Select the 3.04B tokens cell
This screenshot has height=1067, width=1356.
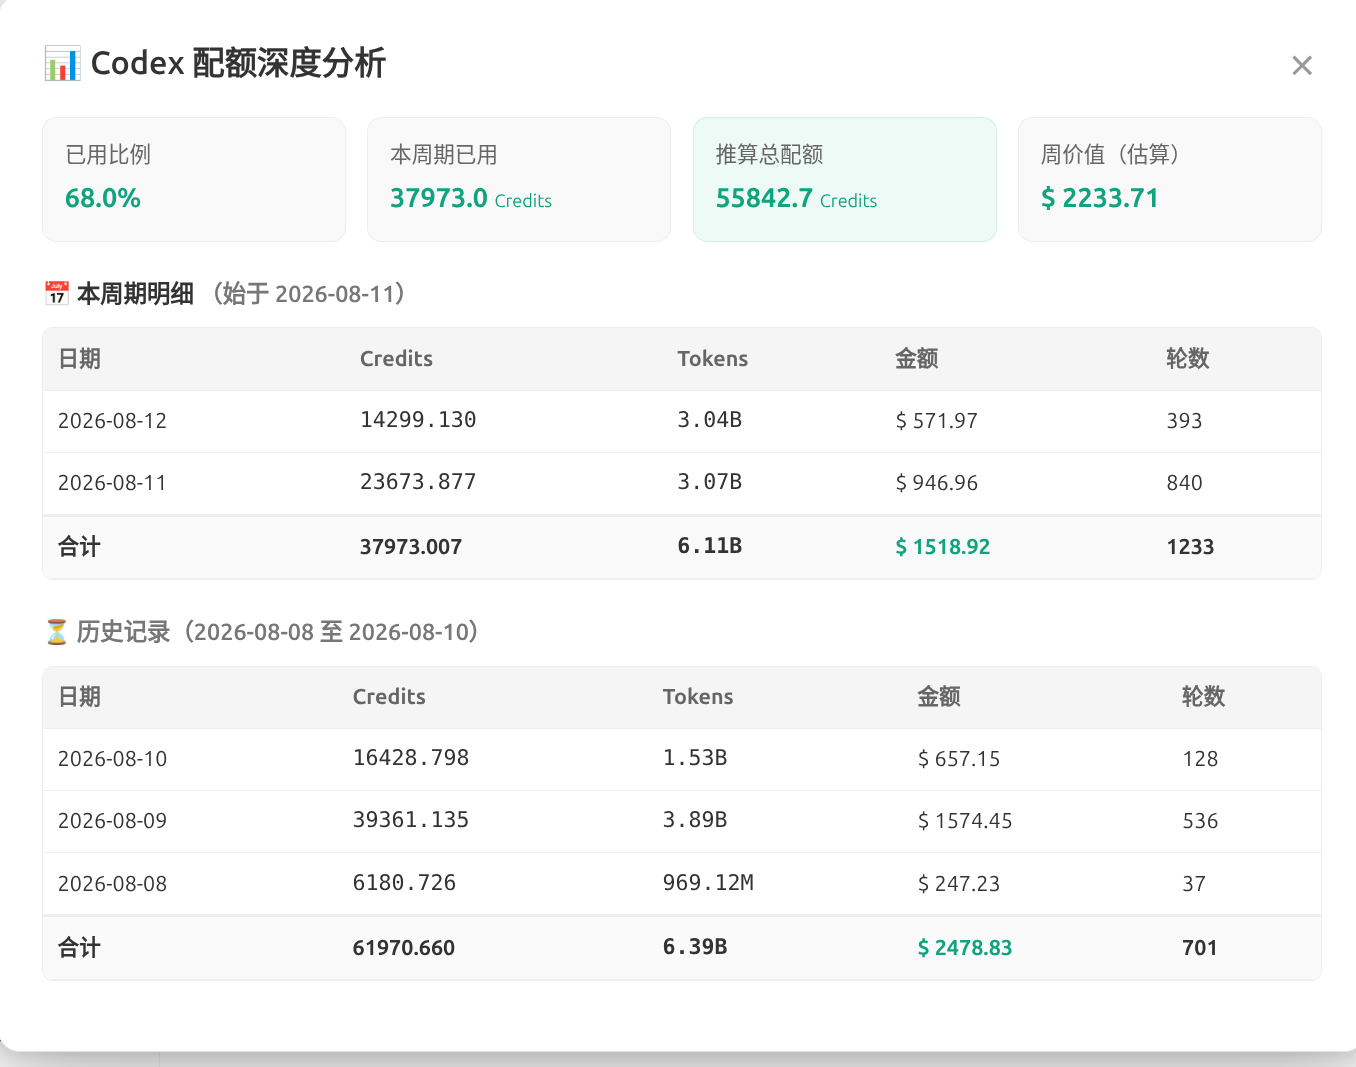[709, 420]
